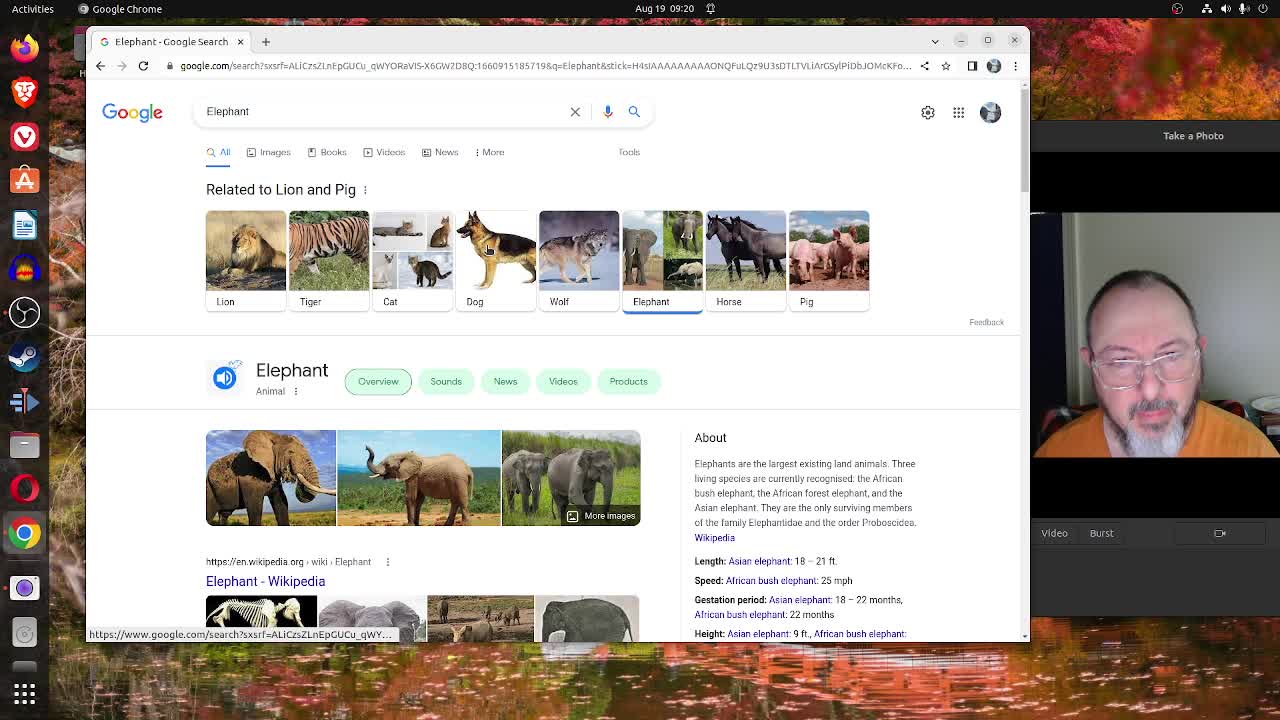Open Wikipedia result options menu
The height and width of the screenshot is (720, 1280).
pos(388,562)
